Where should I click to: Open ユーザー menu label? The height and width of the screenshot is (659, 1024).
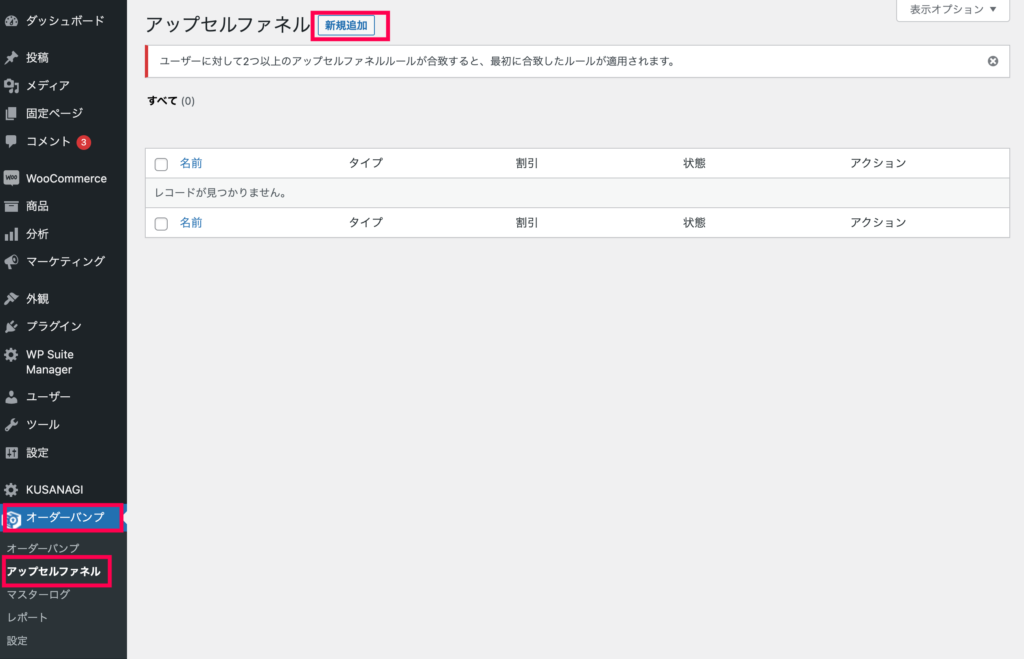tap(48, 396)
